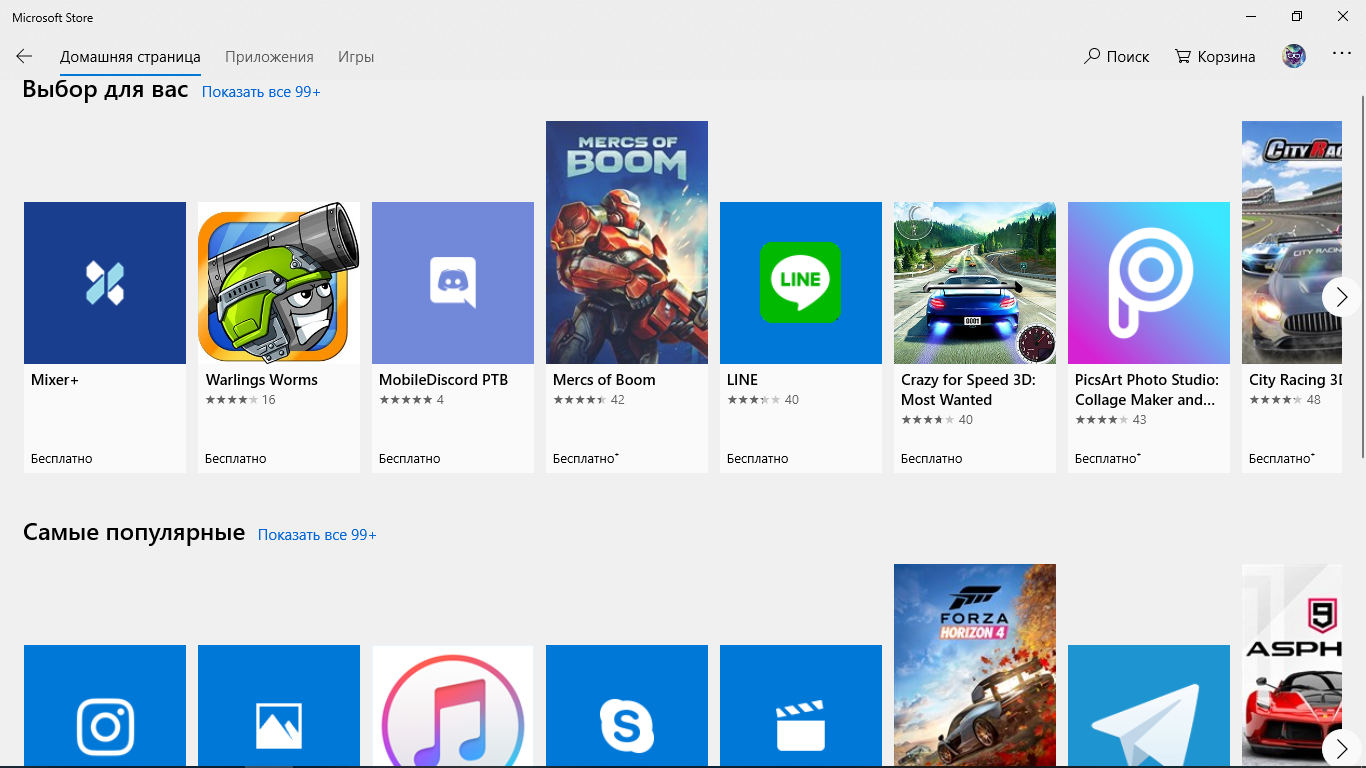Click the Корзина cart label
Image resolution: width=1366 pixels, height=768 pixels.
pyautogui.click(x=1227, y=57)
